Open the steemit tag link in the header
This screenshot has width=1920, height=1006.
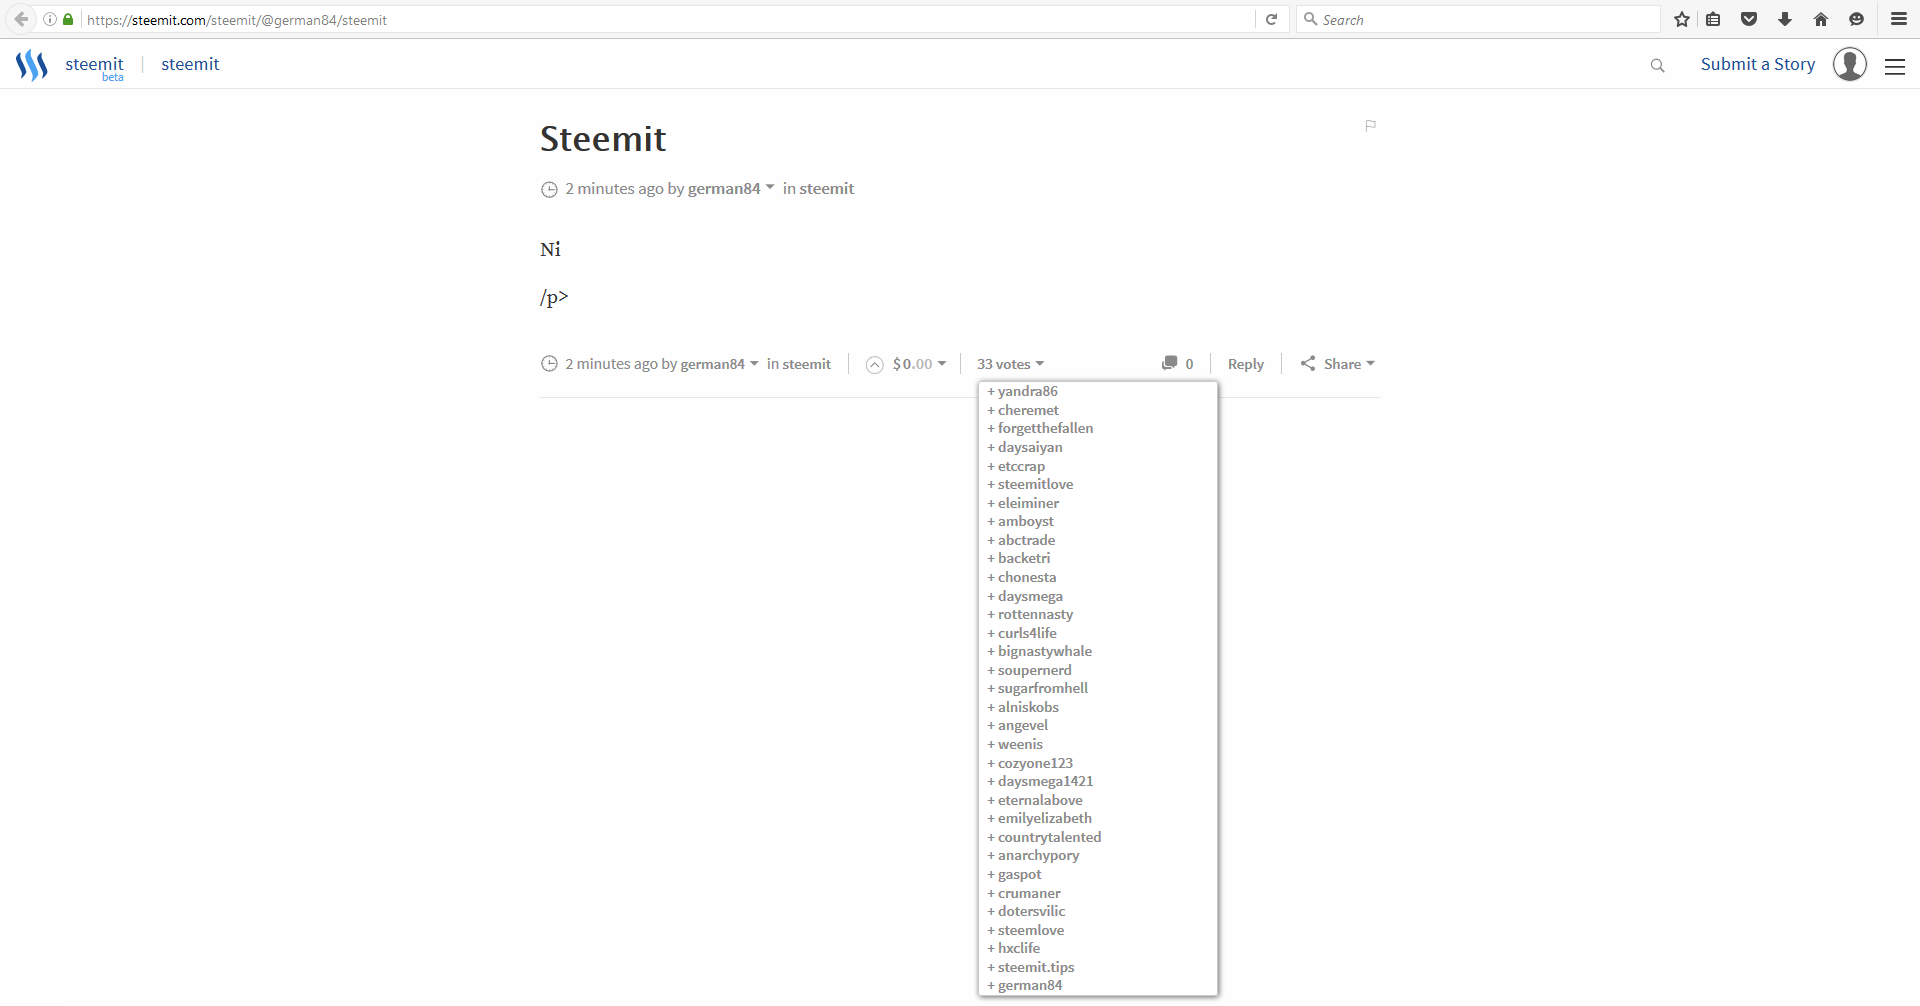point(190,64)
